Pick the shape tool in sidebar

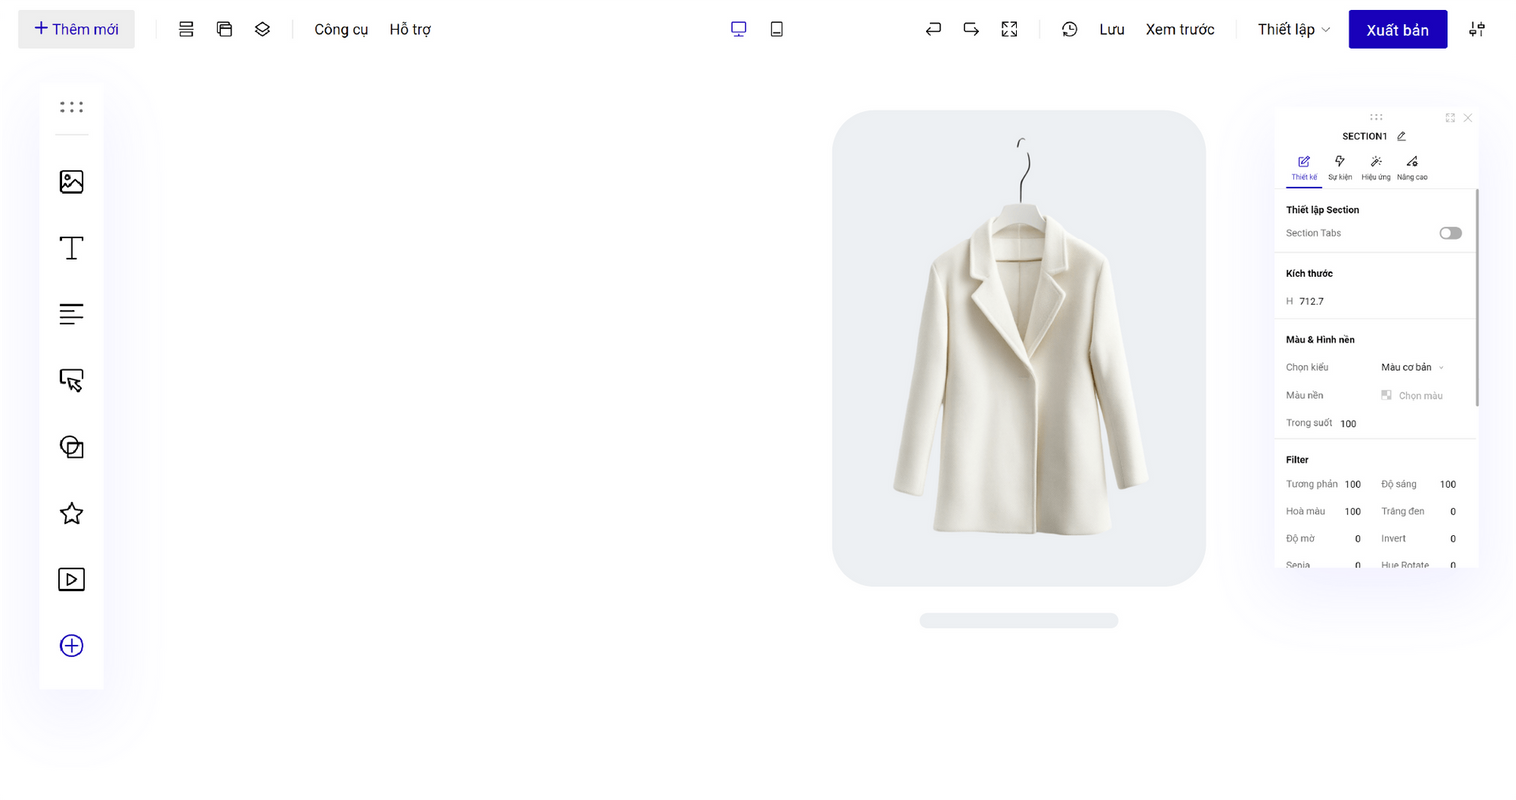(x=71, y=447)
